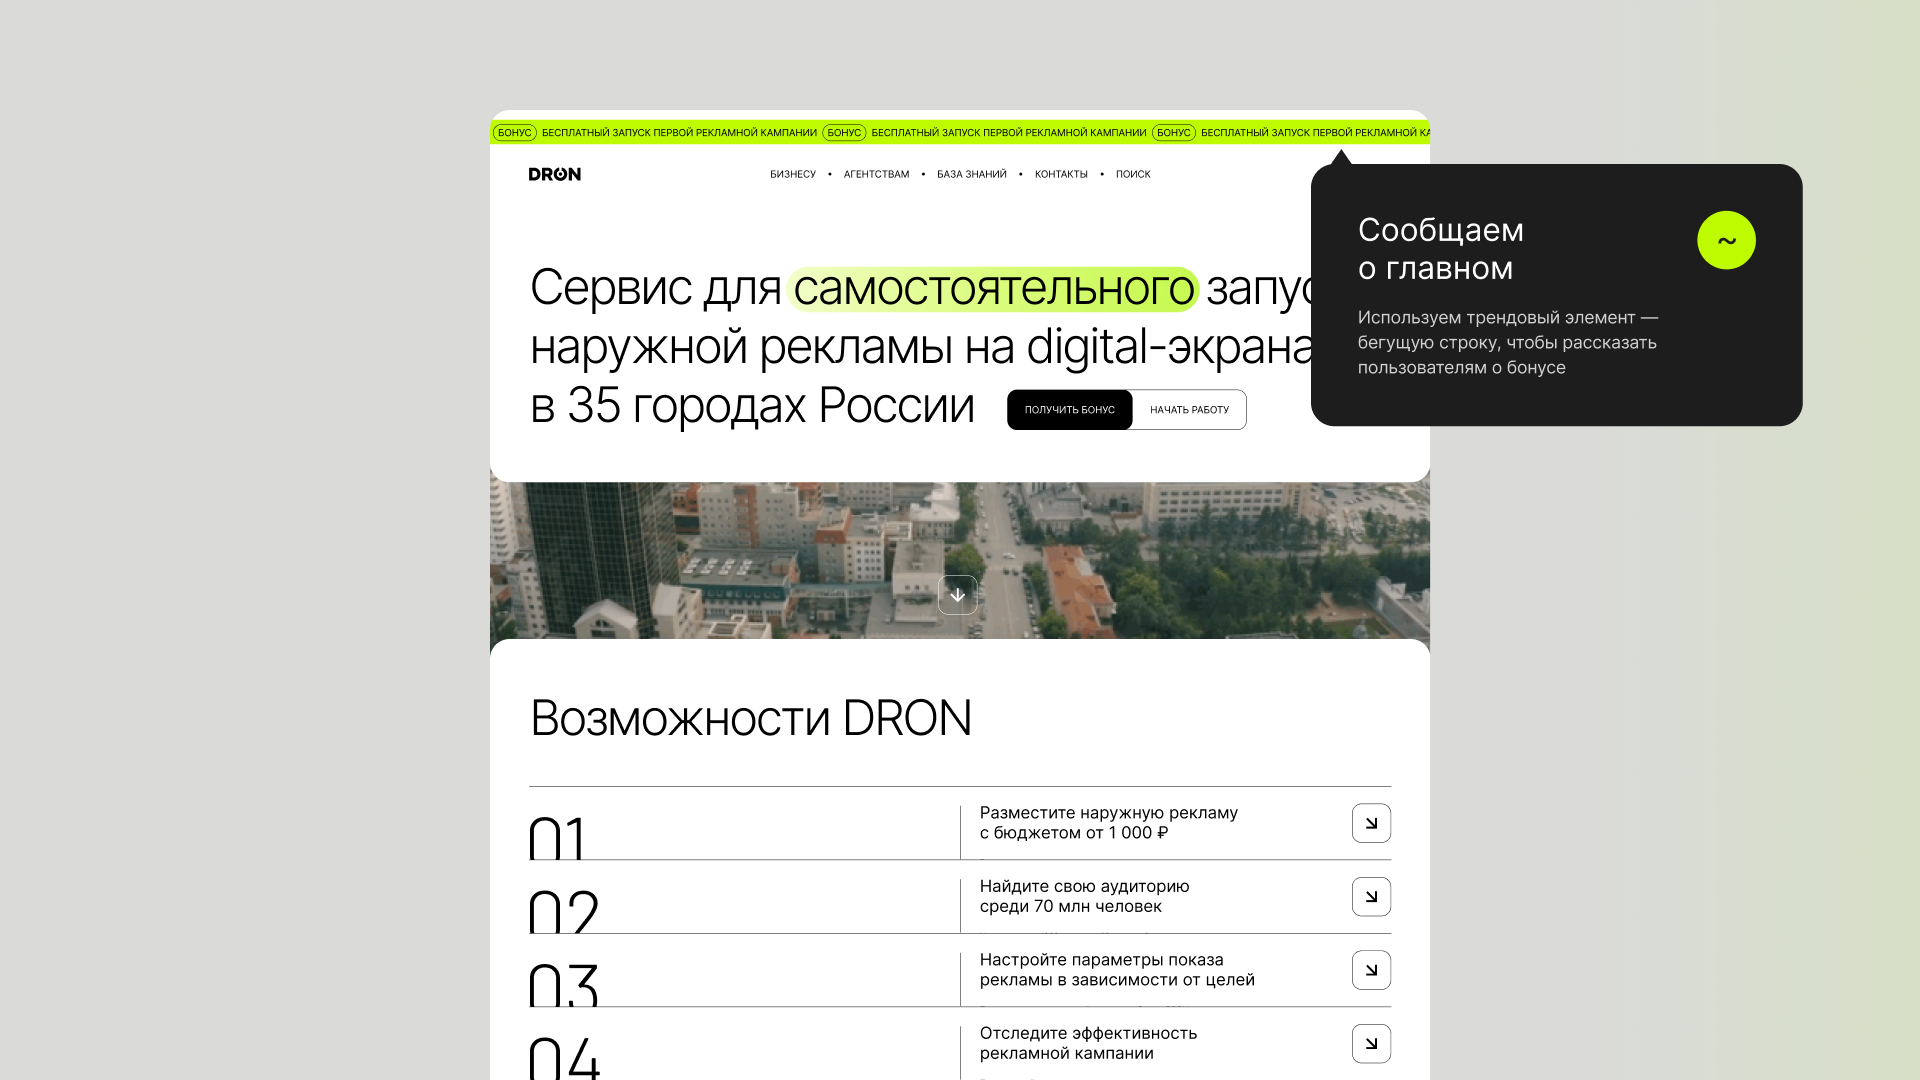Click the highlighted word самостоятельного

click(x=993, y=289)
